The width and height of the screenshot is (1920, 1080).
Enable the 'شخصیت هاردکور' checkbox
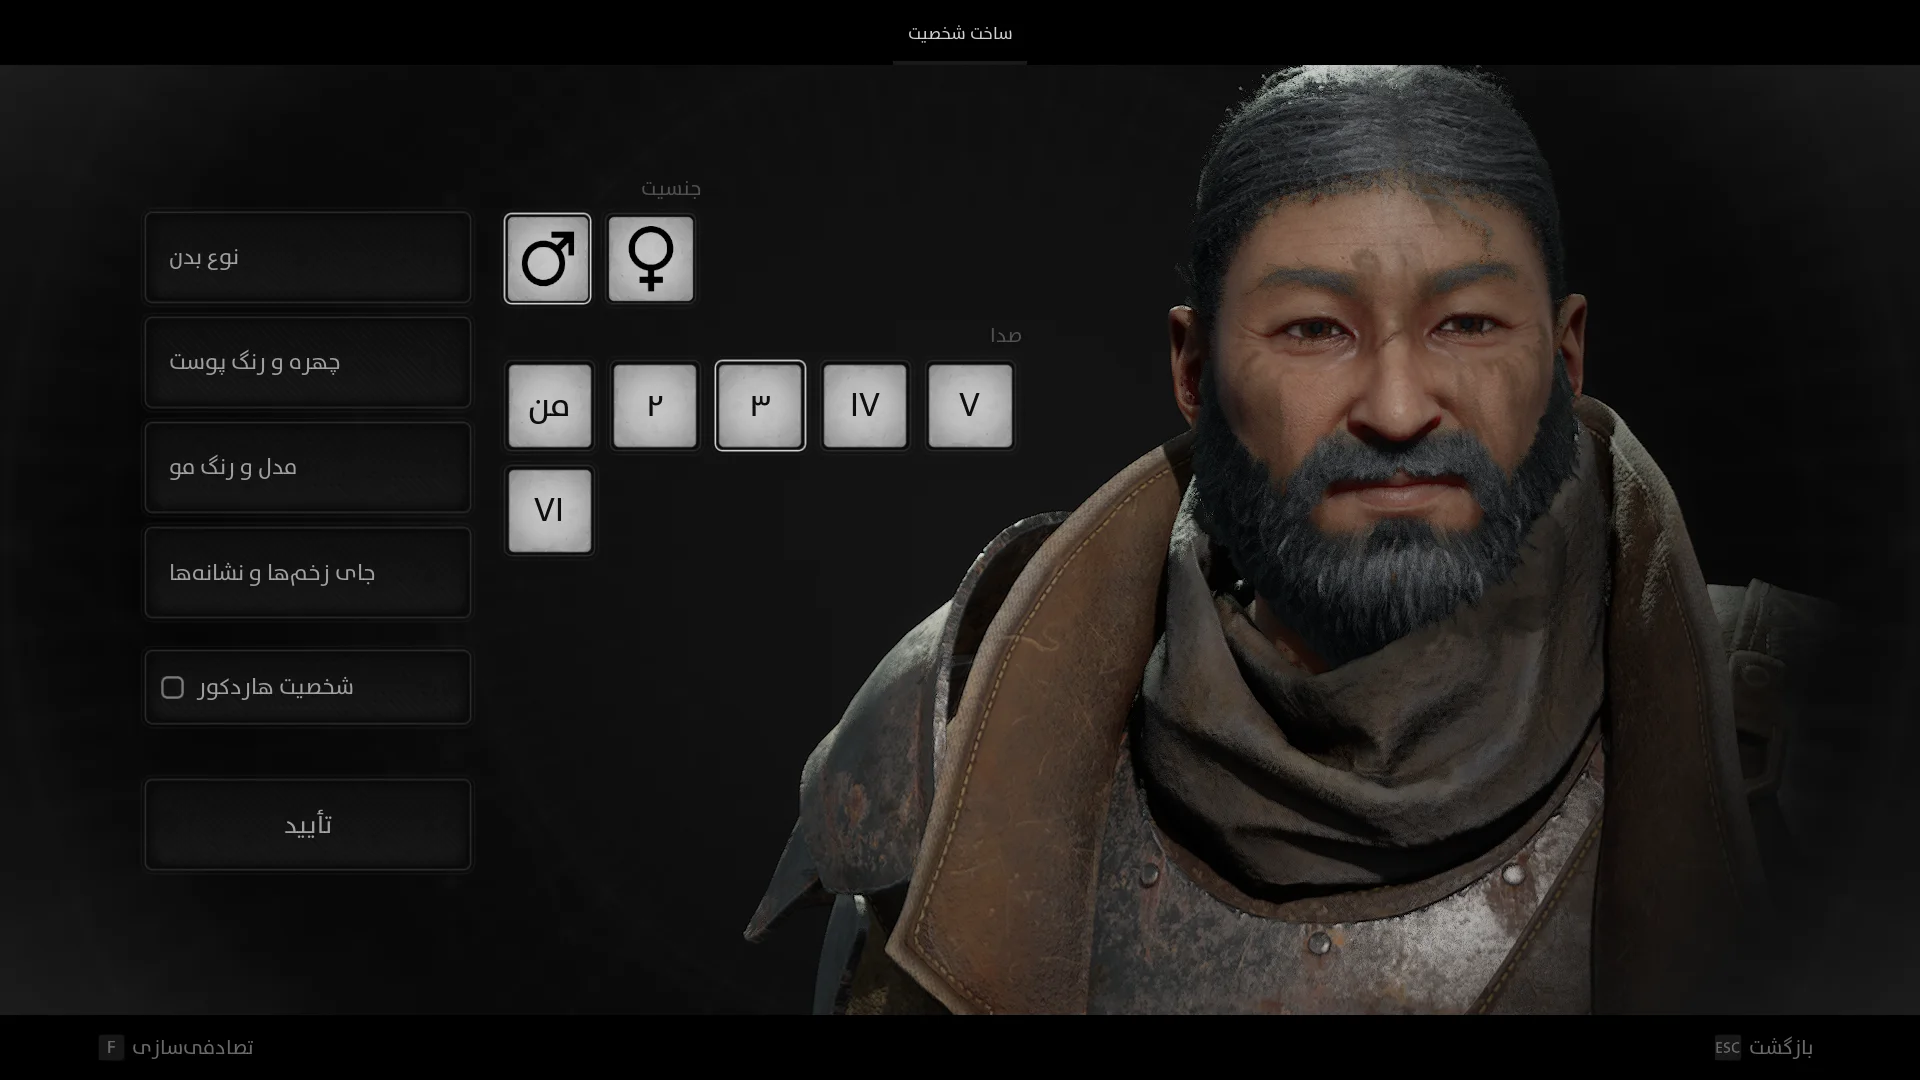click(x=172, y=688)
